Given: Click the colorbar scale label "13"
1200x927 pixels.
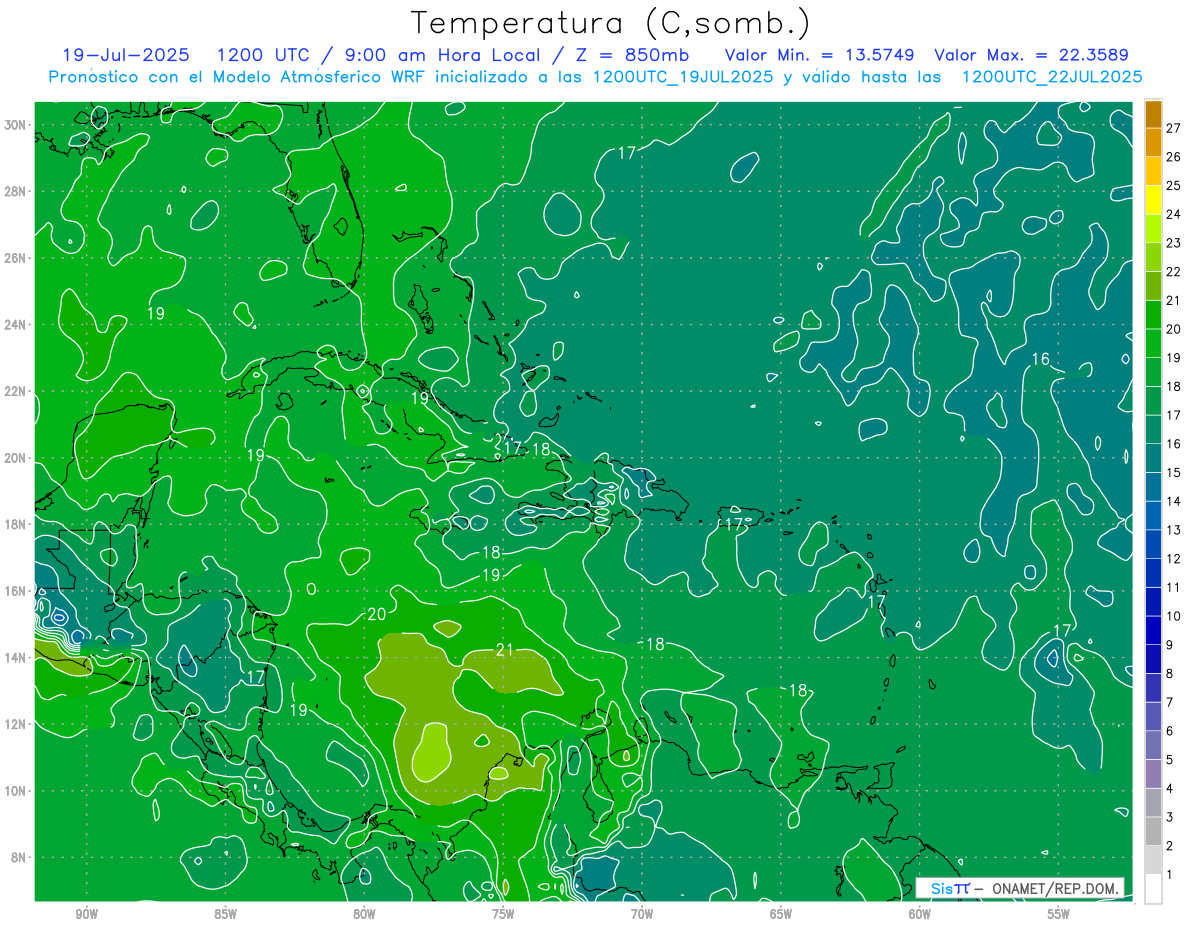Looking at the screenshot, I should click(x=1174, y=530).
